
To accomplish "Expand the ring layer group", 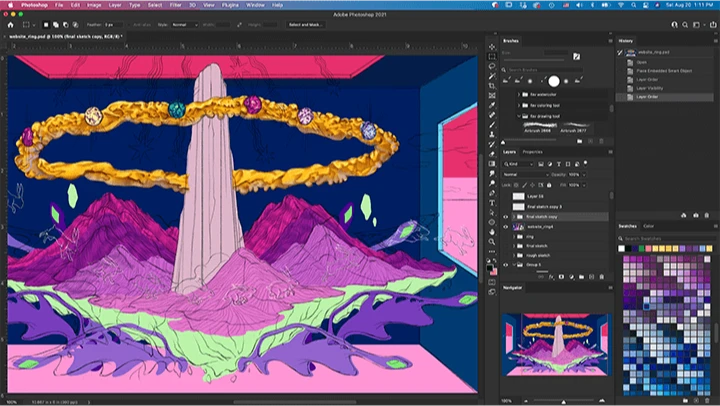I will point(514,237).
